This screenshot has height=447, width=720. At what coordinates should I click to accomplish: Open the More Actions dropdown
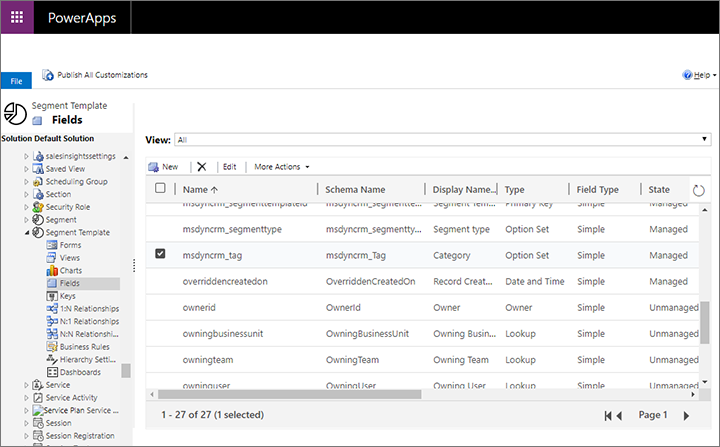point(281,167)
